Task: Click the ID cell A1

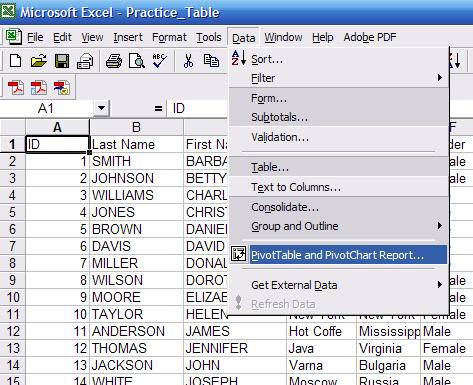Action: click(x=57, y=144)
